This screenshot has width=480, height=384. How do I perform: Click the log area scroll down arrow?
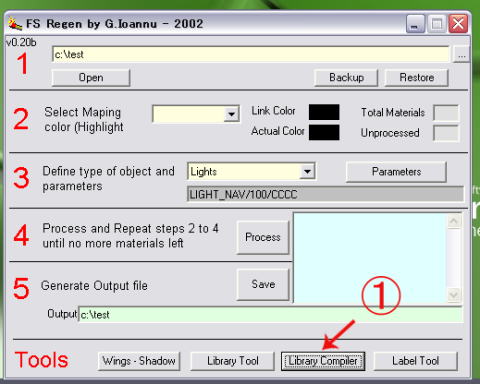(x=454, y=295)
